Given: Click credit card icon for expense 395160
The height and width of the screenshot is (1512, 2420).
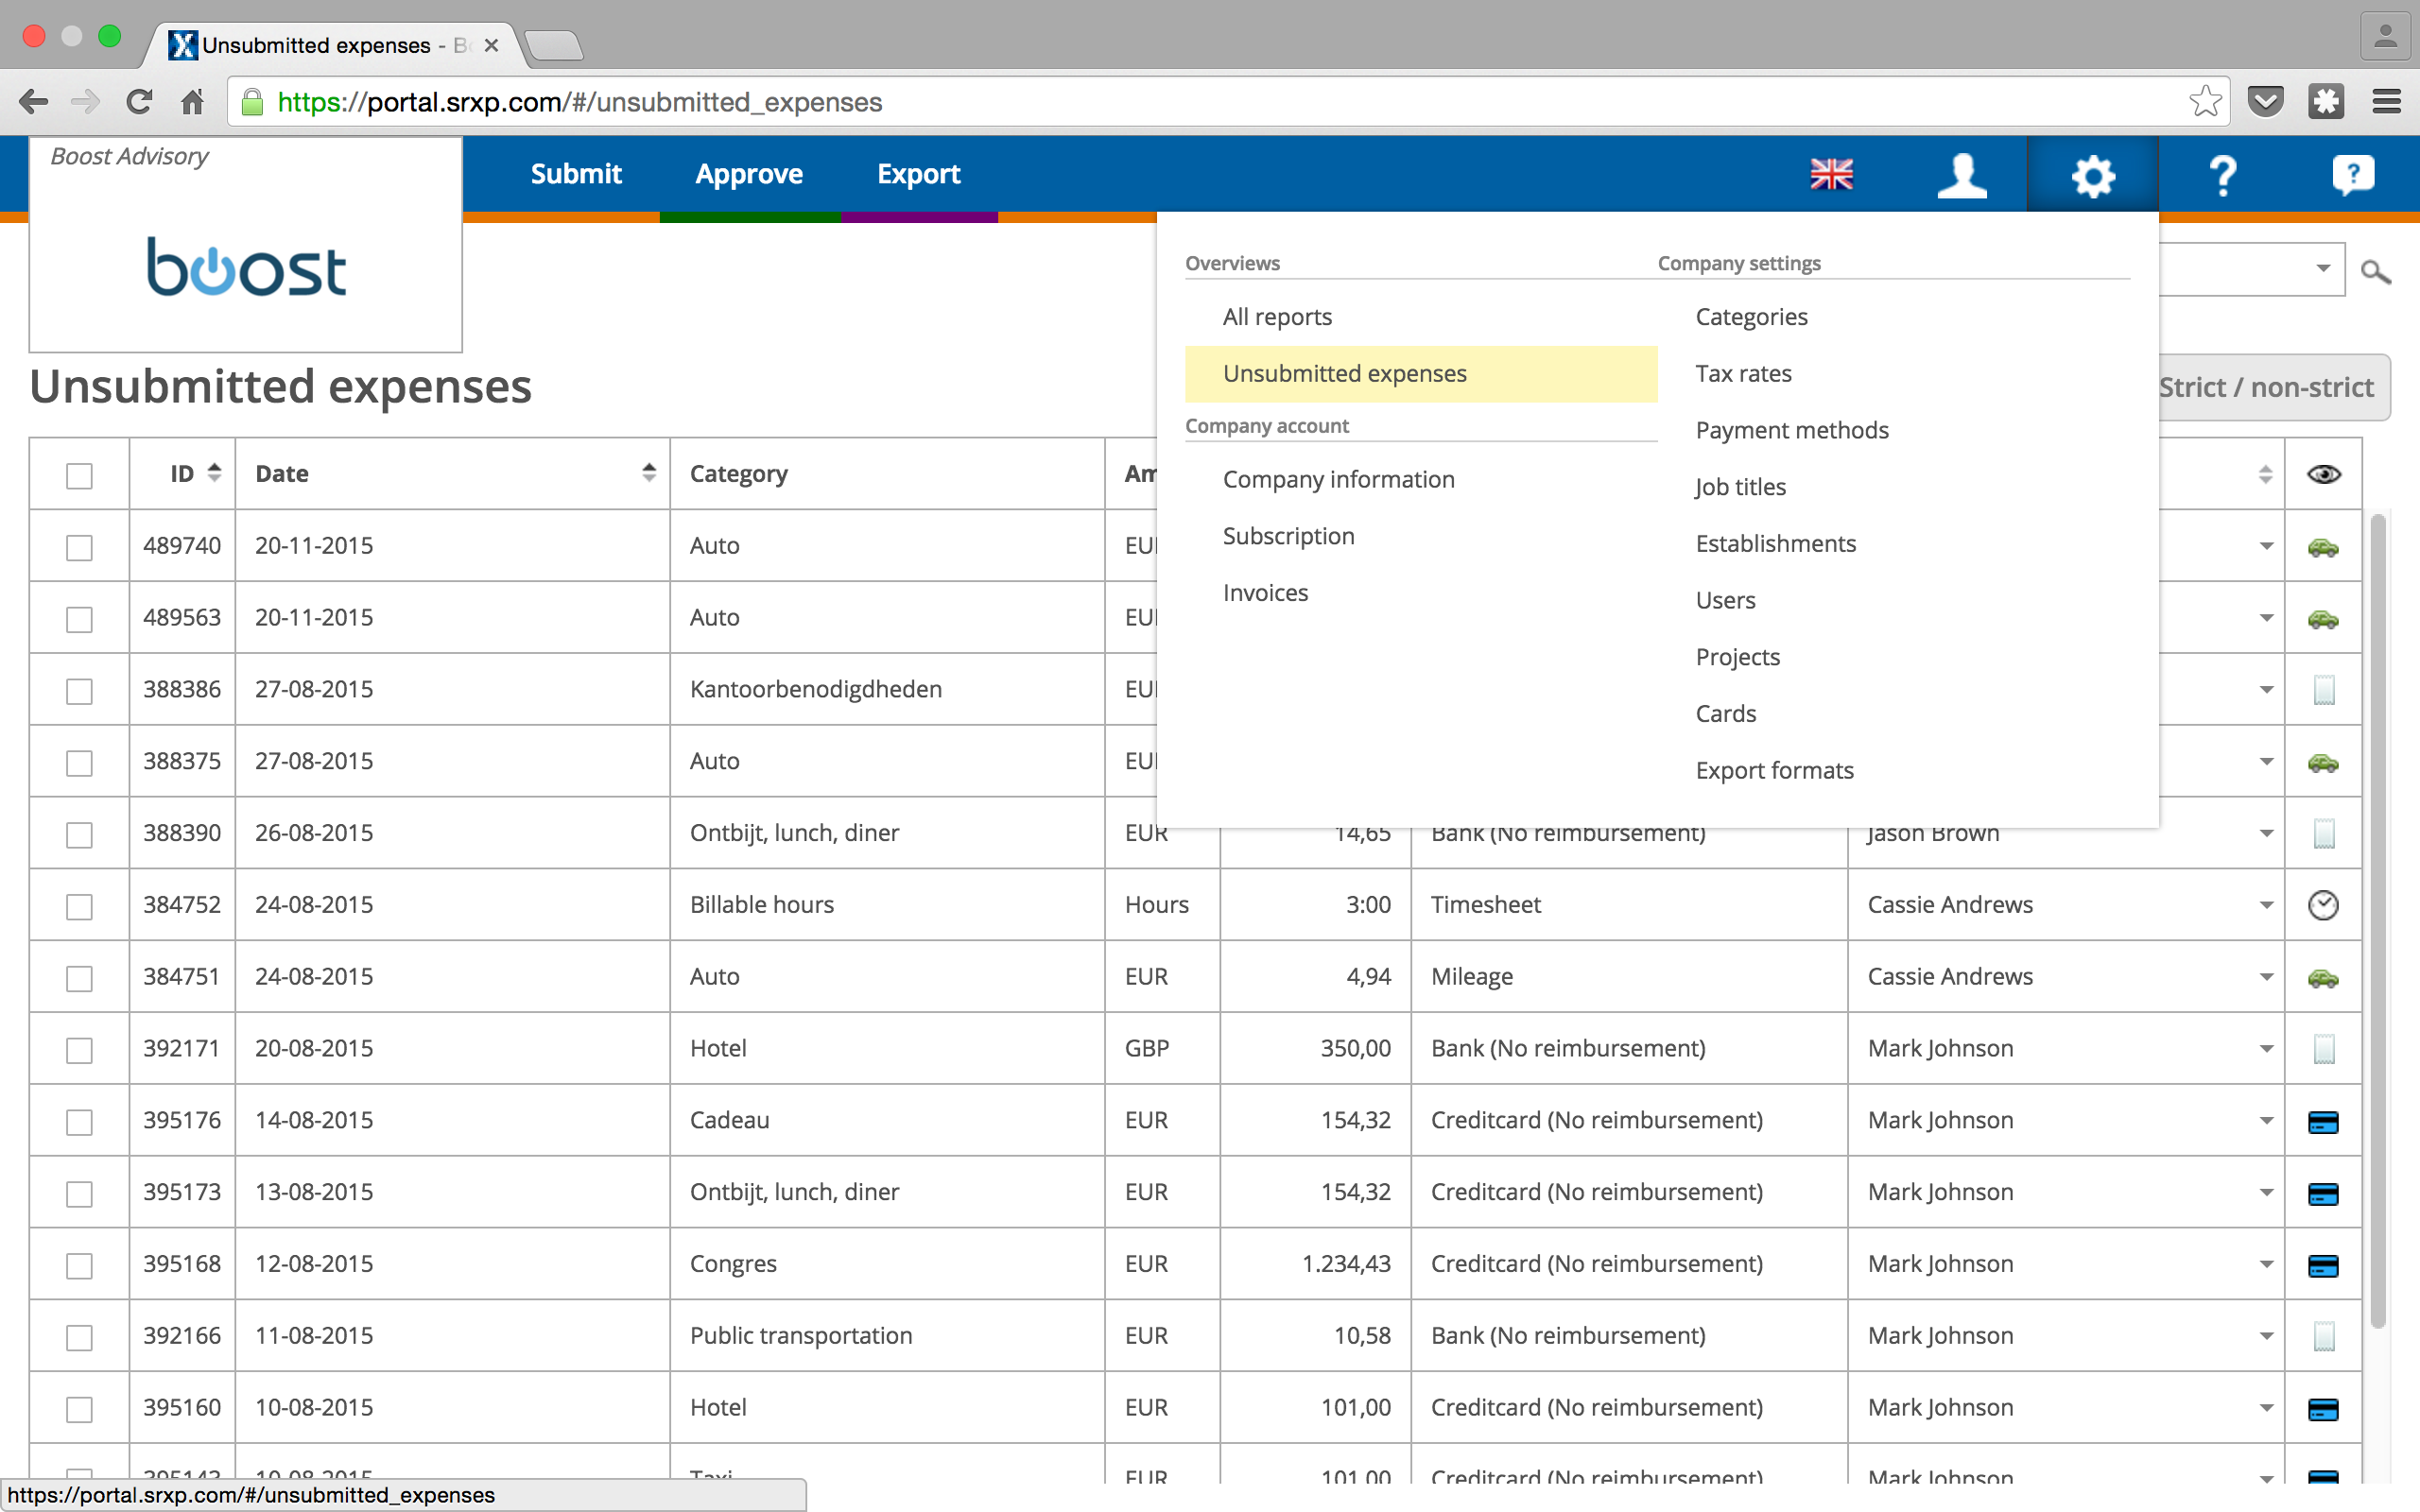Looking at the screenshot, I should click(2323, 1409).
